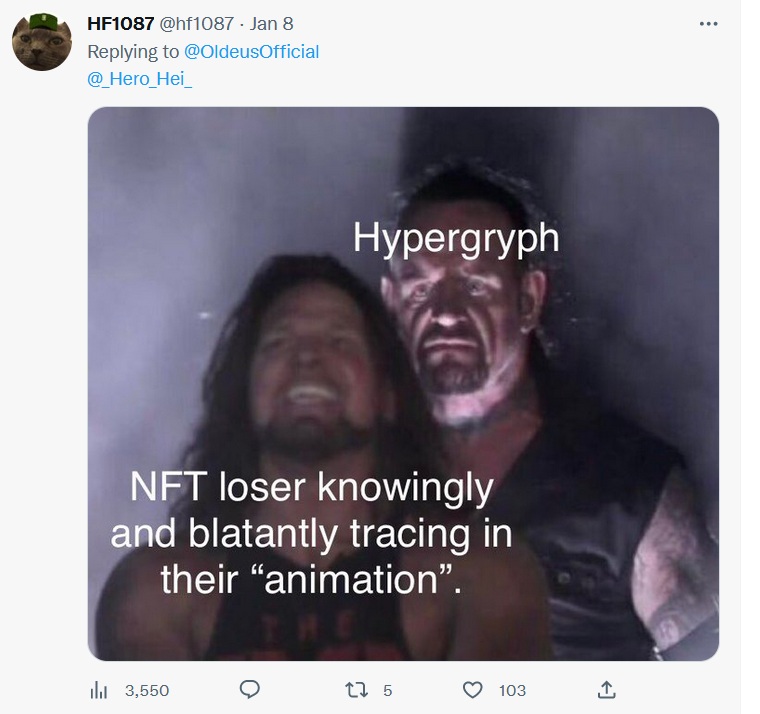
Task: Click the 'Hypergryph' caption on the meme
Action: (x=455, y=238)
